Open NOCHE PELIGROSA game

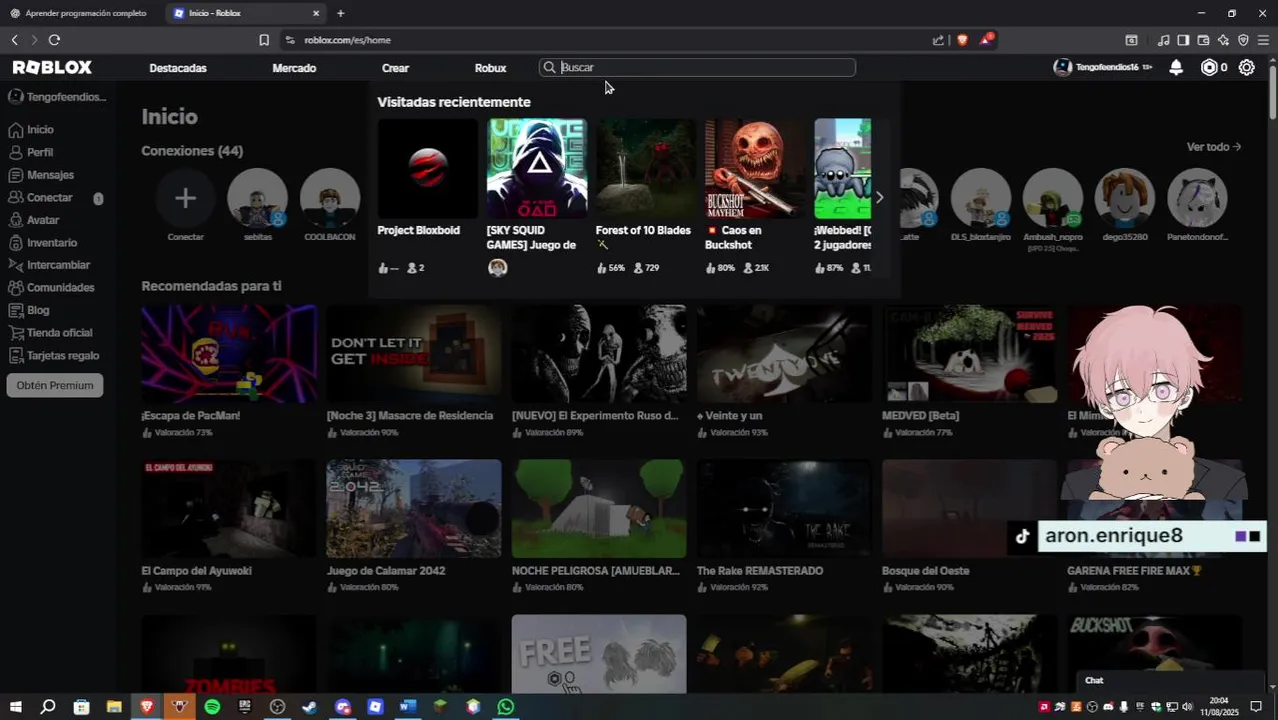(x=599, y=509)
